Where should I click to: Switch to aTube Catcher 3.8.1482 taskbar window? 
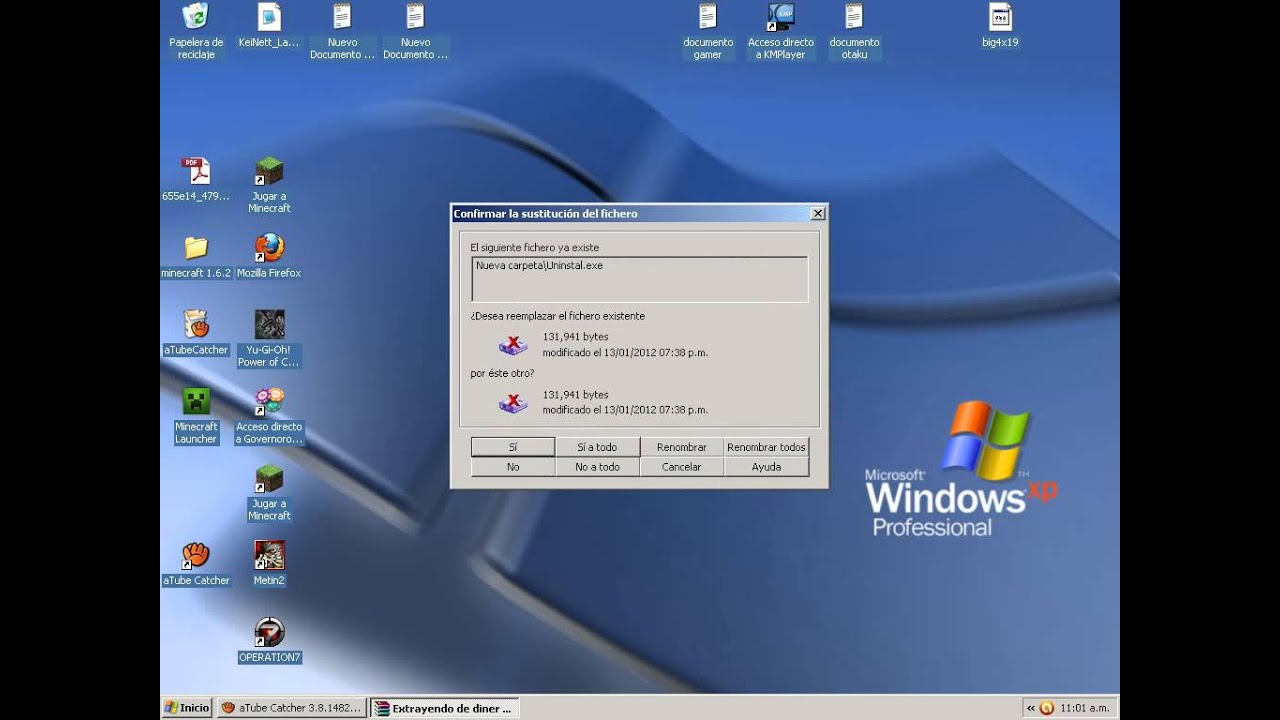(291, 708)
